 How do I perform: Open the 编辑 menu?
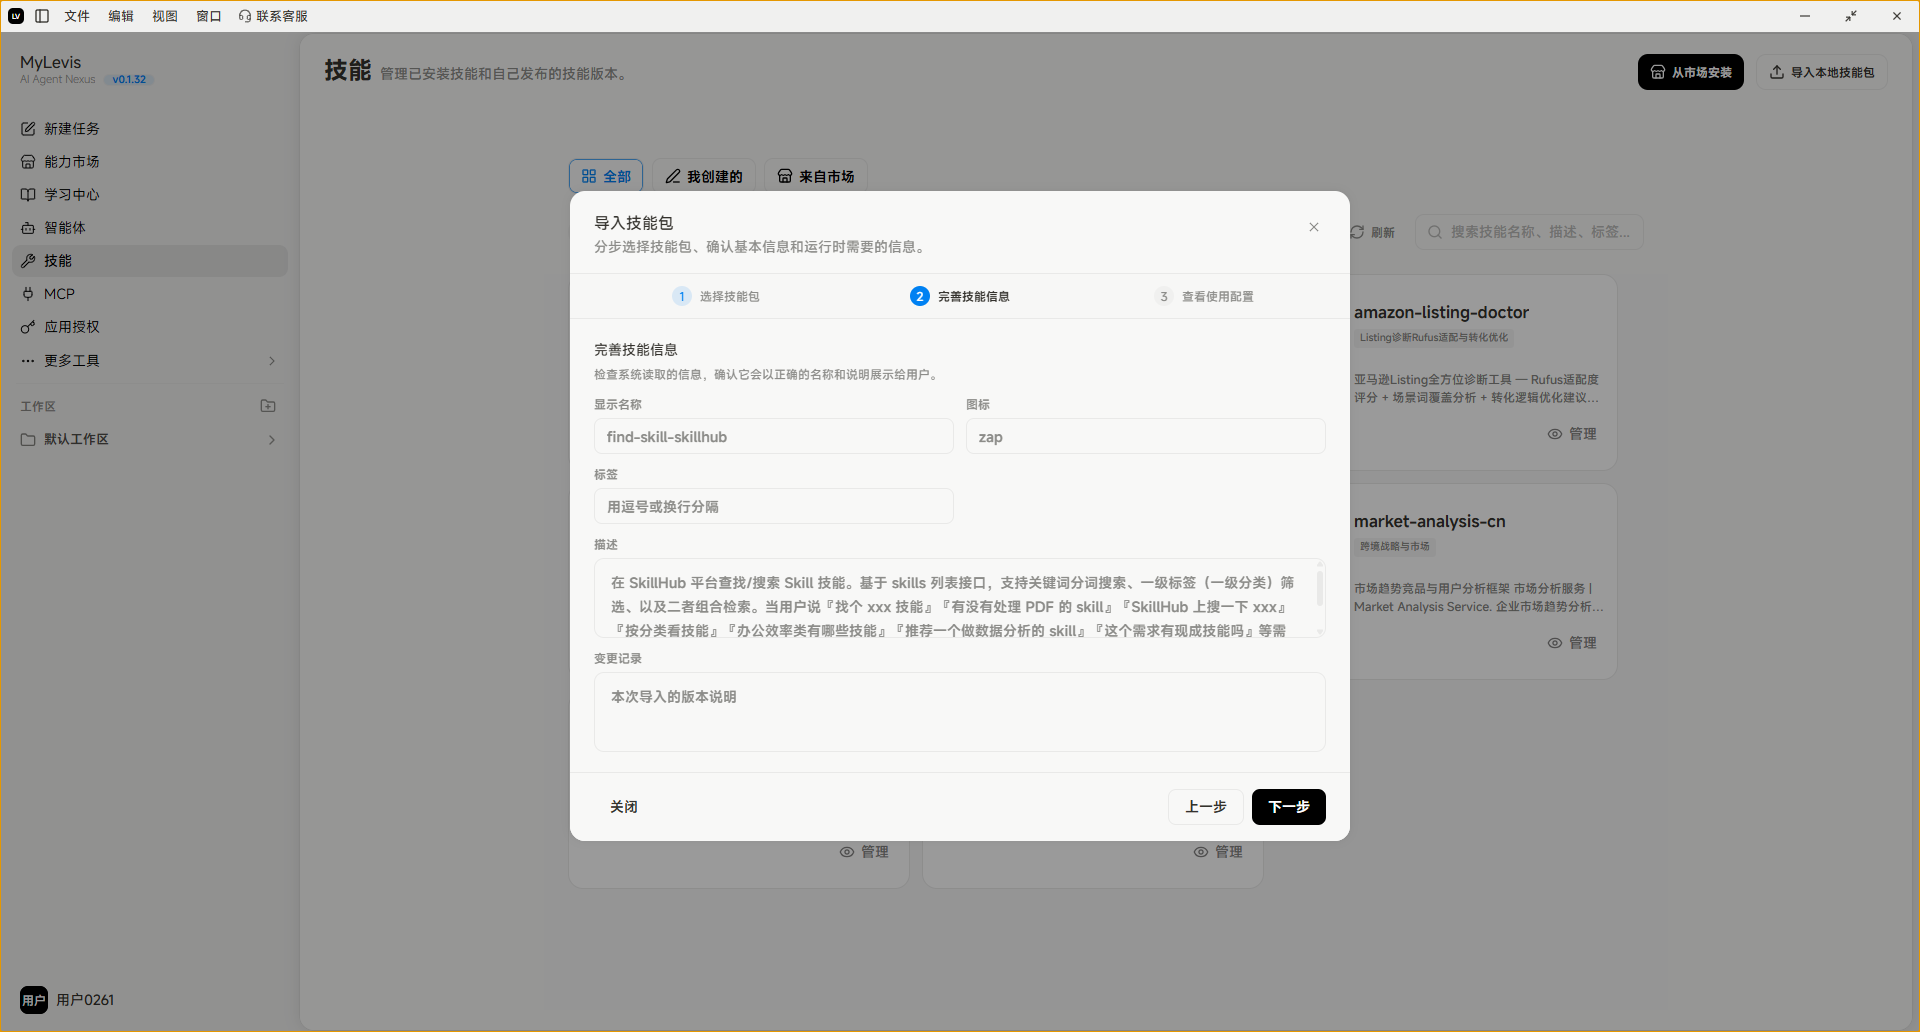pos(121,16)
